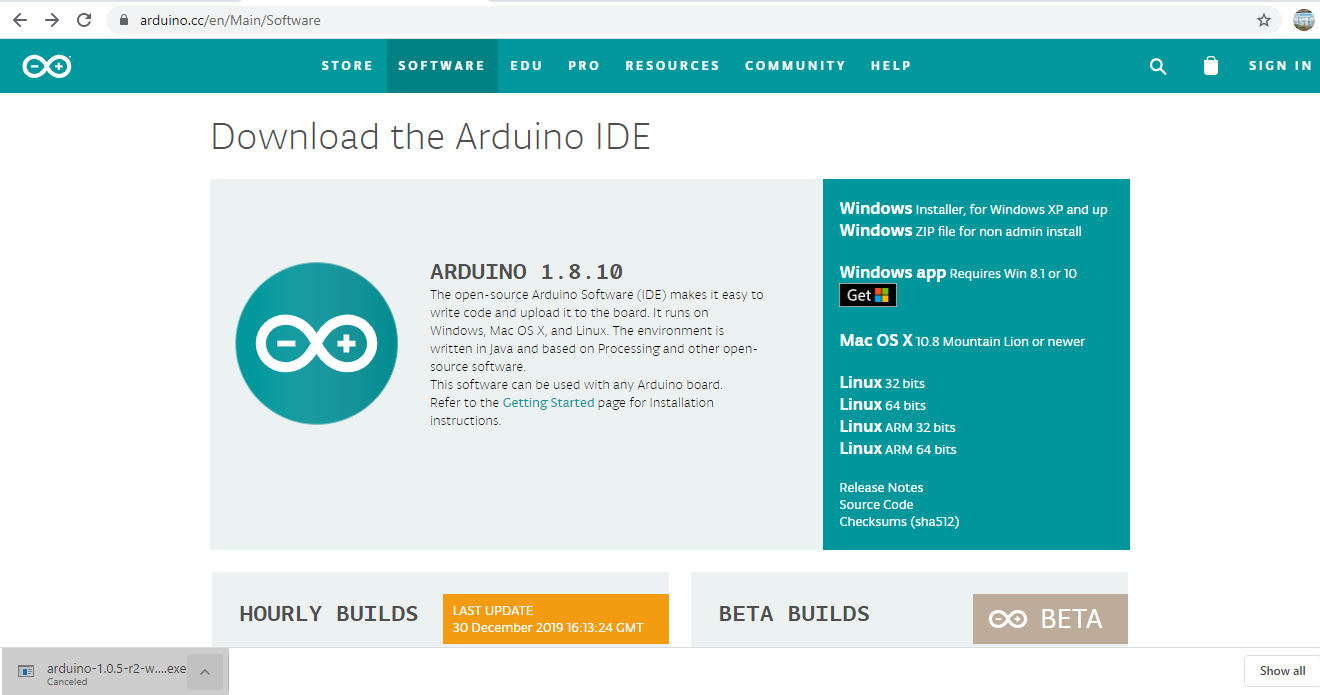The width and height of the screenshot is (1320, 695).
Task: Open the Getting Started link
Action: point(548,402)
